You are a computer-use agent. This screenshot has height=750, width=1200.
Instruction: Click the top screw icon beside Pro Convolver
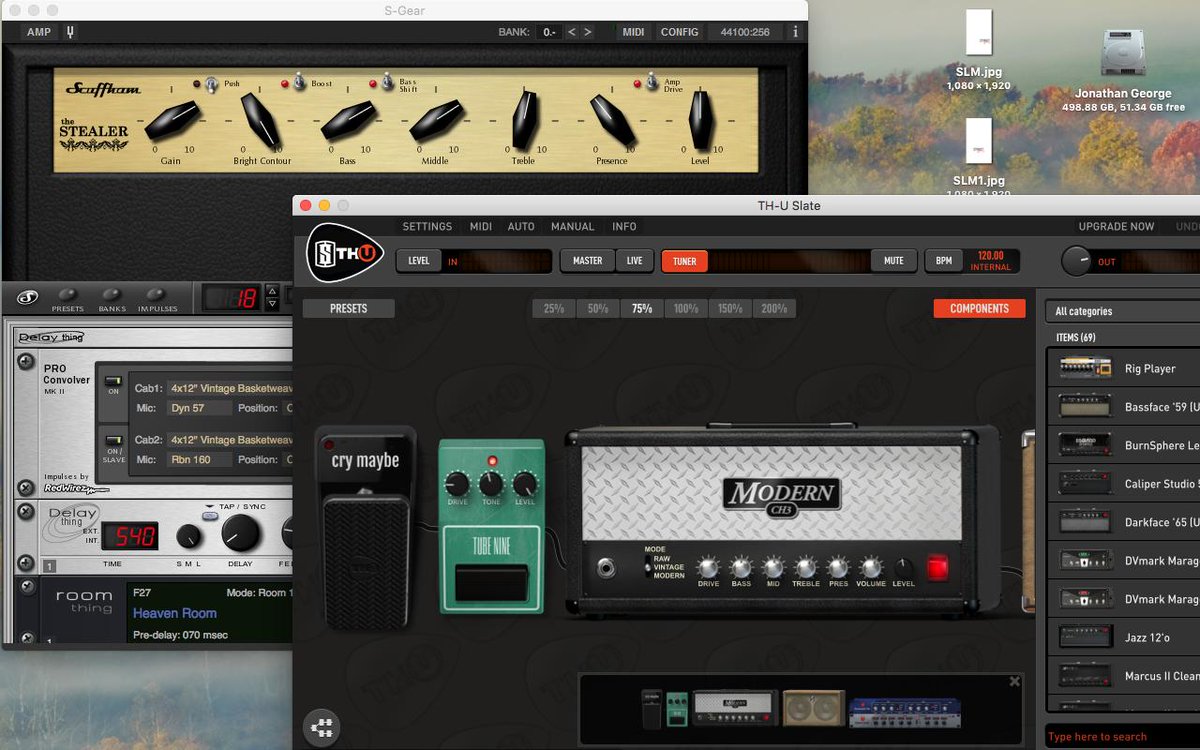[x=26, y=361]
